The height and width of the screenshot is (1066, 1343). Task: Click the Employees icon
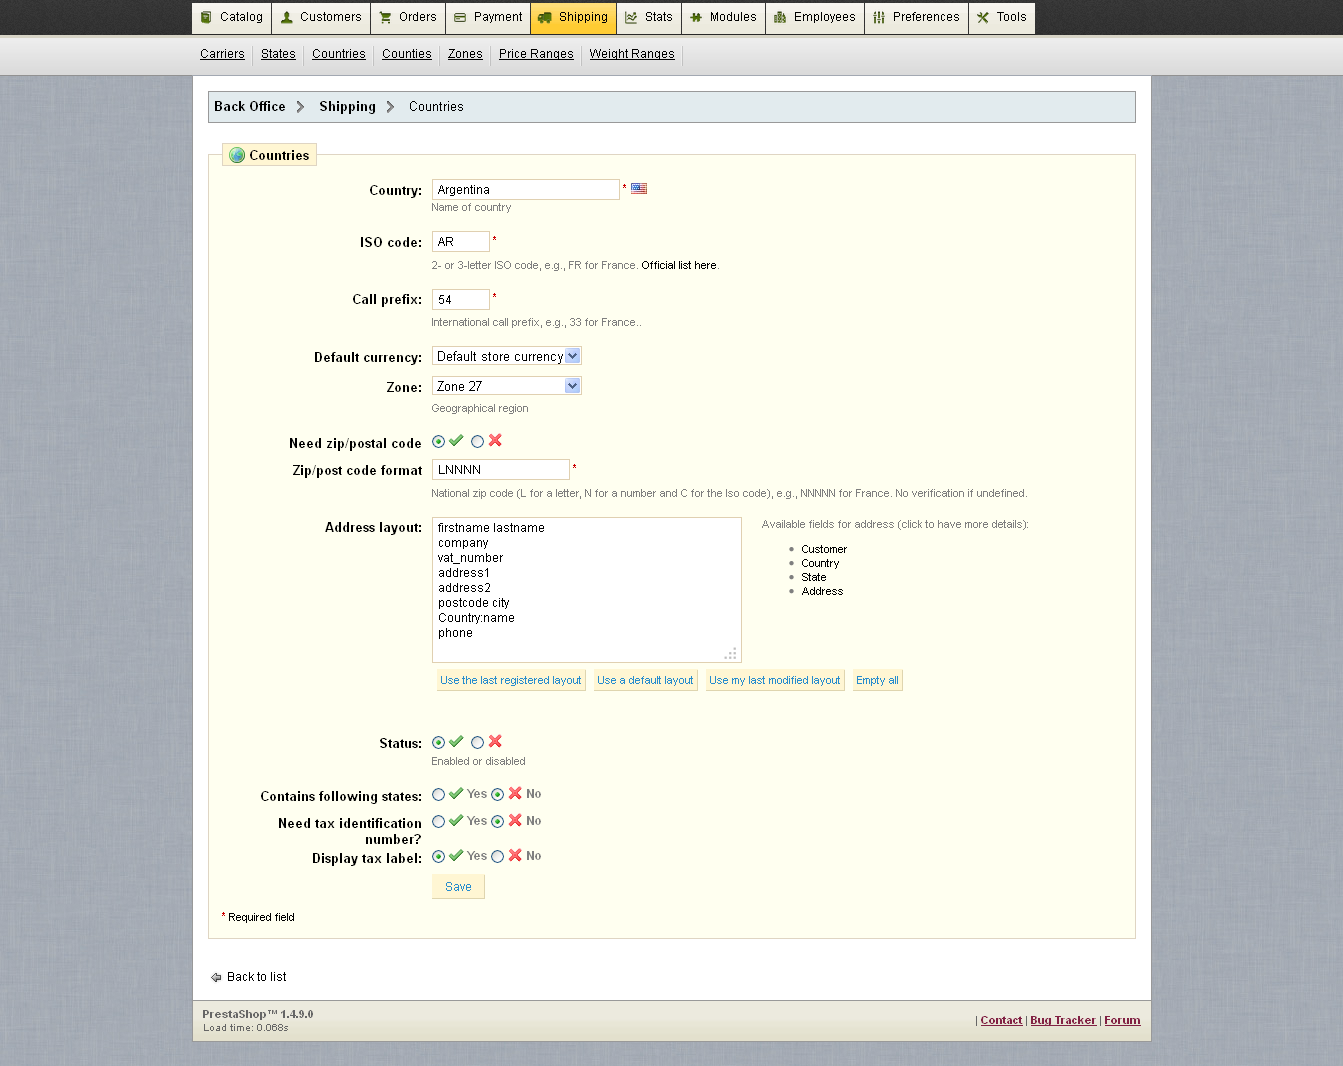coord(780,17)
